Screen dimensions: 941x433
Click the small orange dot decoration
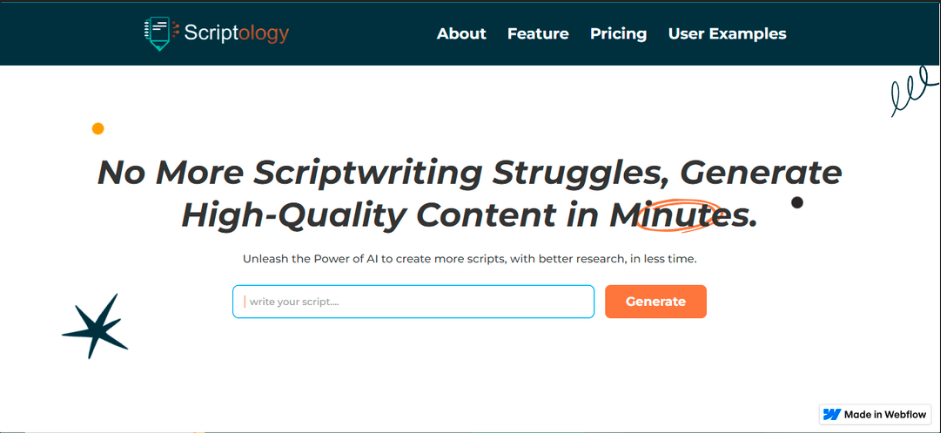98,128
